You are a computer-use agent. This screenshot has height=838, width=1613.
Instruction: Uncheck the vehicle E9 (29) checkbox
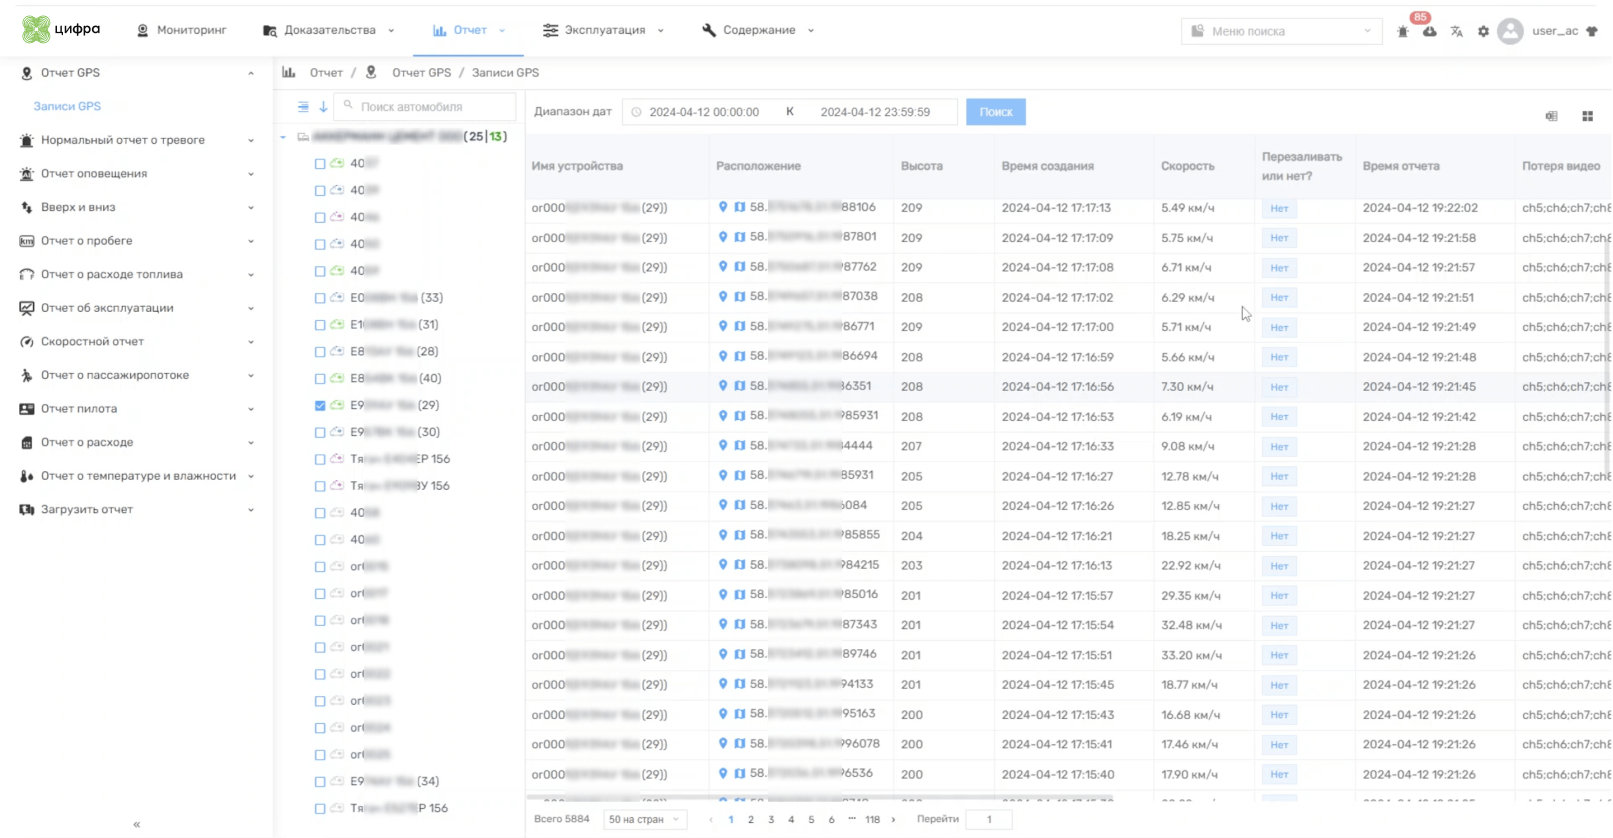(x=320, y=406)
